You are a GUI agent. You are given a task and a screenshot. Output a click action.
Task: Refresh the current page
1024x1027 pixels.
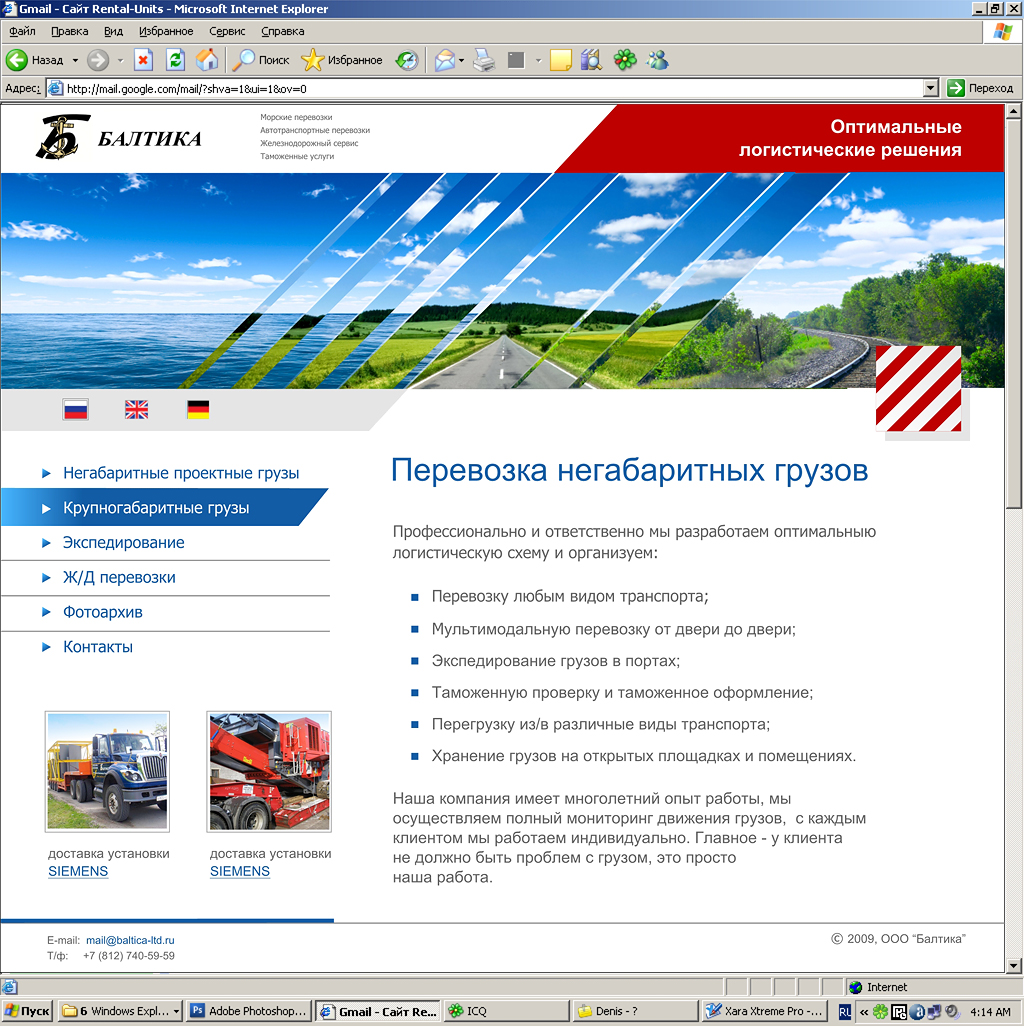pyautogui.click(x=174, y=60)
